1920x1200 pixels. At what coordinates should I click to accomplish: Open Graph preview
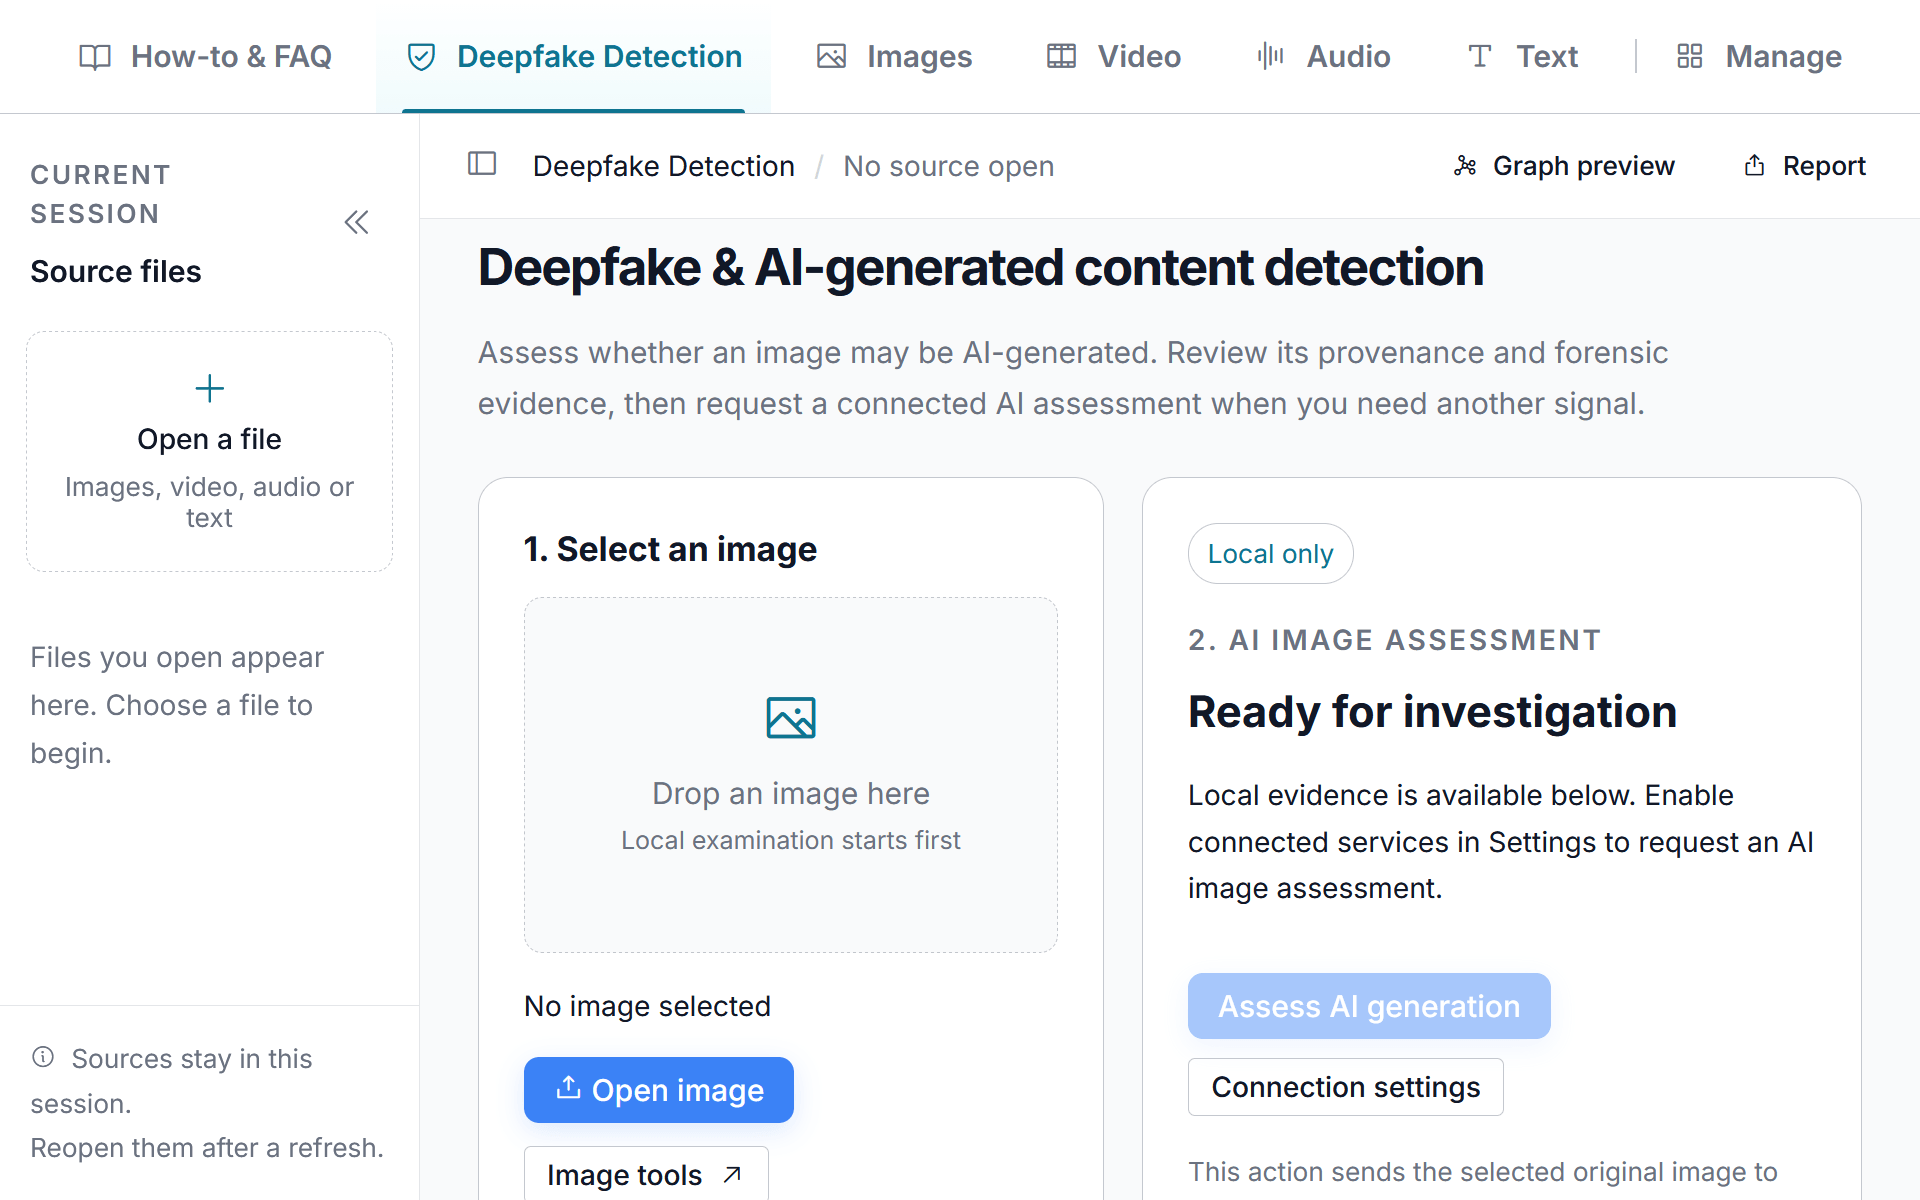pyautogui.click(x=1565, y=166)
